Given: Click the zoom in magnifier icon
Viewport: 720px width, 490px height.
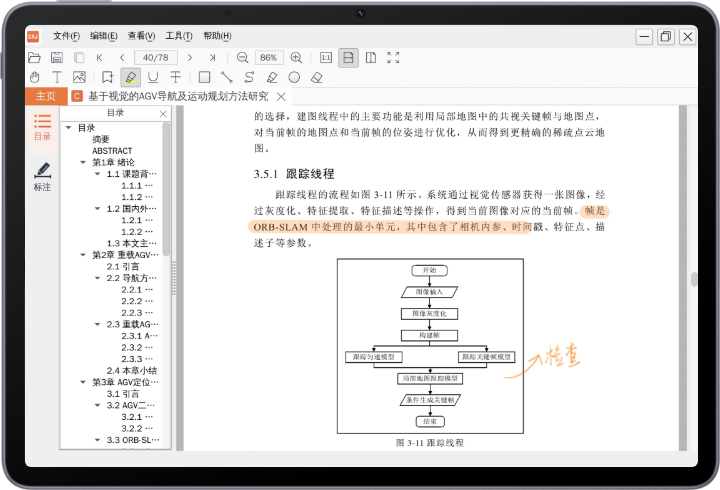Looking at the screenshot, I should (296, 58).
